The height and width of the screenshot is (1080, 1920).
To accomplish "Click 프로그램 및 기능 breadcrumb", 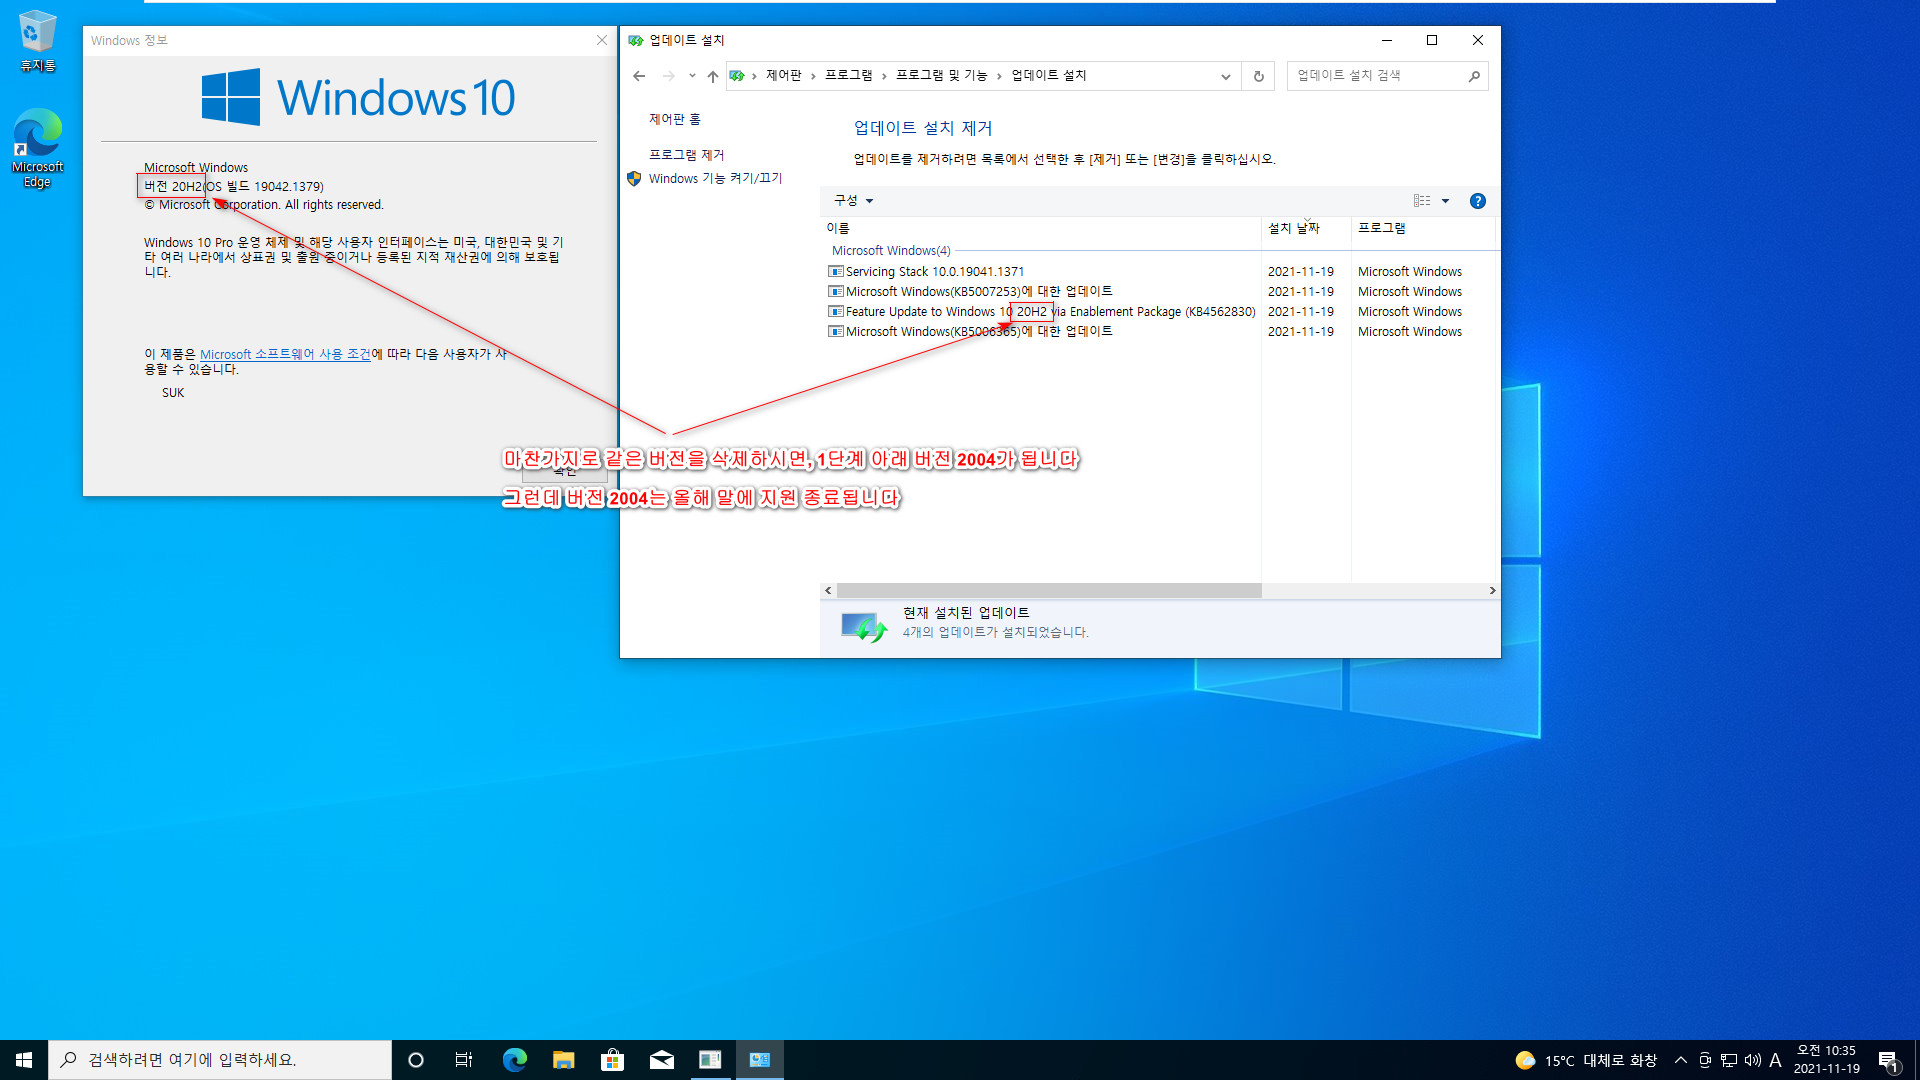I will (941, 76).
